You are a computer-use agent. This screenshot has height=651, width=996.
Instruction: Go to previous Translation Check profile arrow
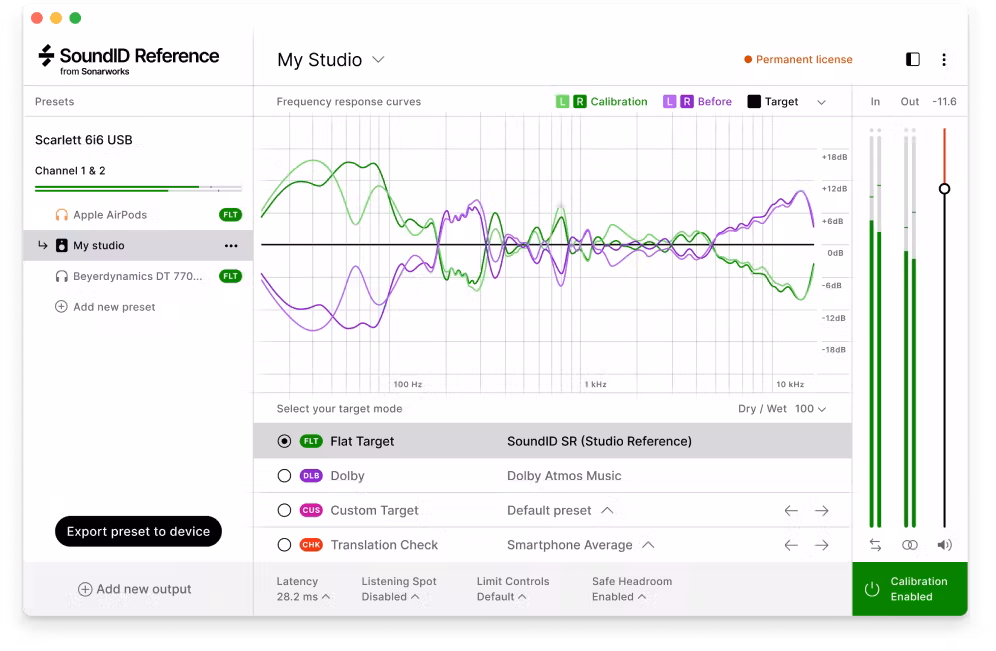tap(791, 545)
